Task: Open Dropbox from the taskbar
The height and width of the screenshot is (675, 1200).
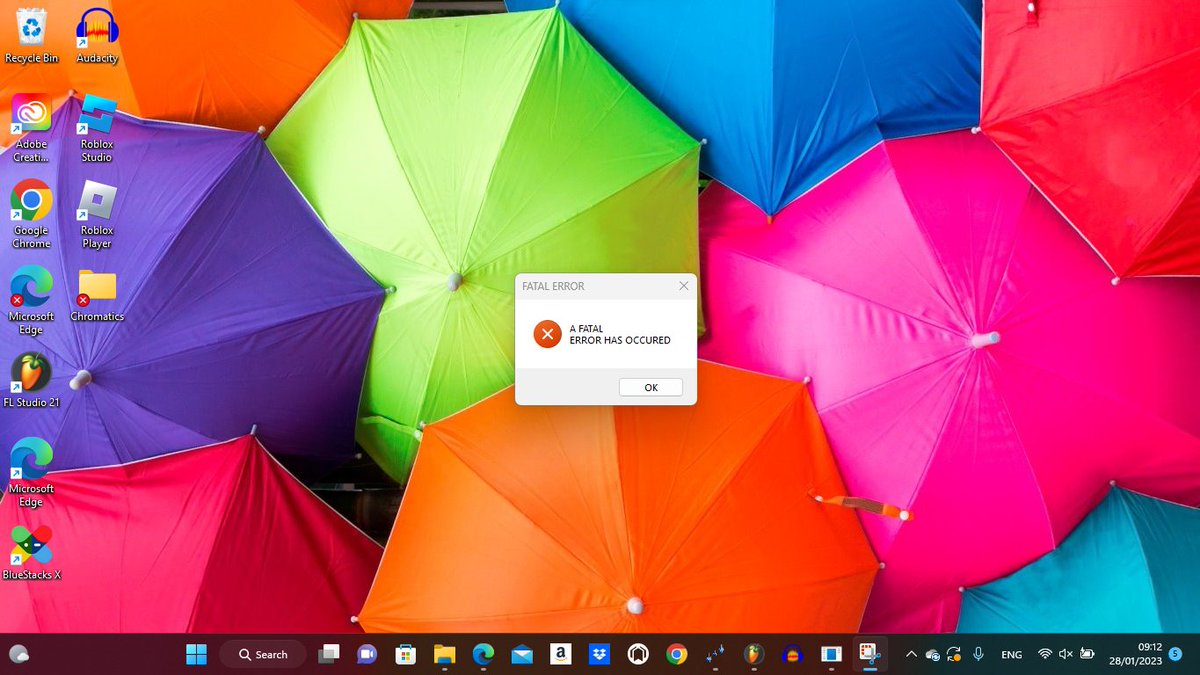Action: tap(599, 654)
